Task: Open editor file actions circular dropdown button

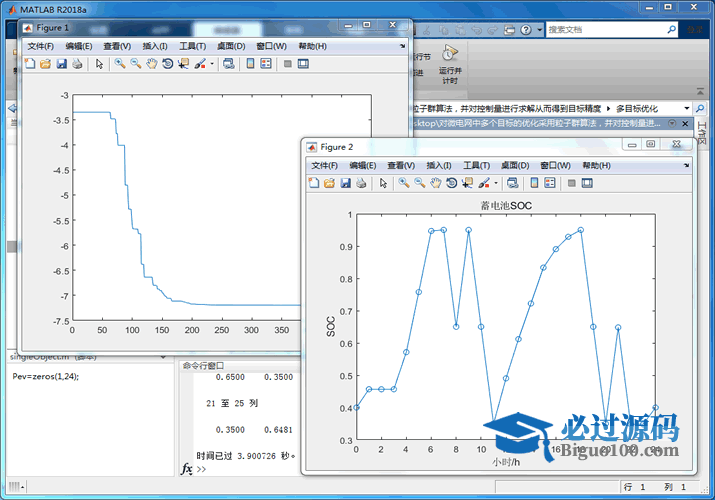Action: point(672,124)
